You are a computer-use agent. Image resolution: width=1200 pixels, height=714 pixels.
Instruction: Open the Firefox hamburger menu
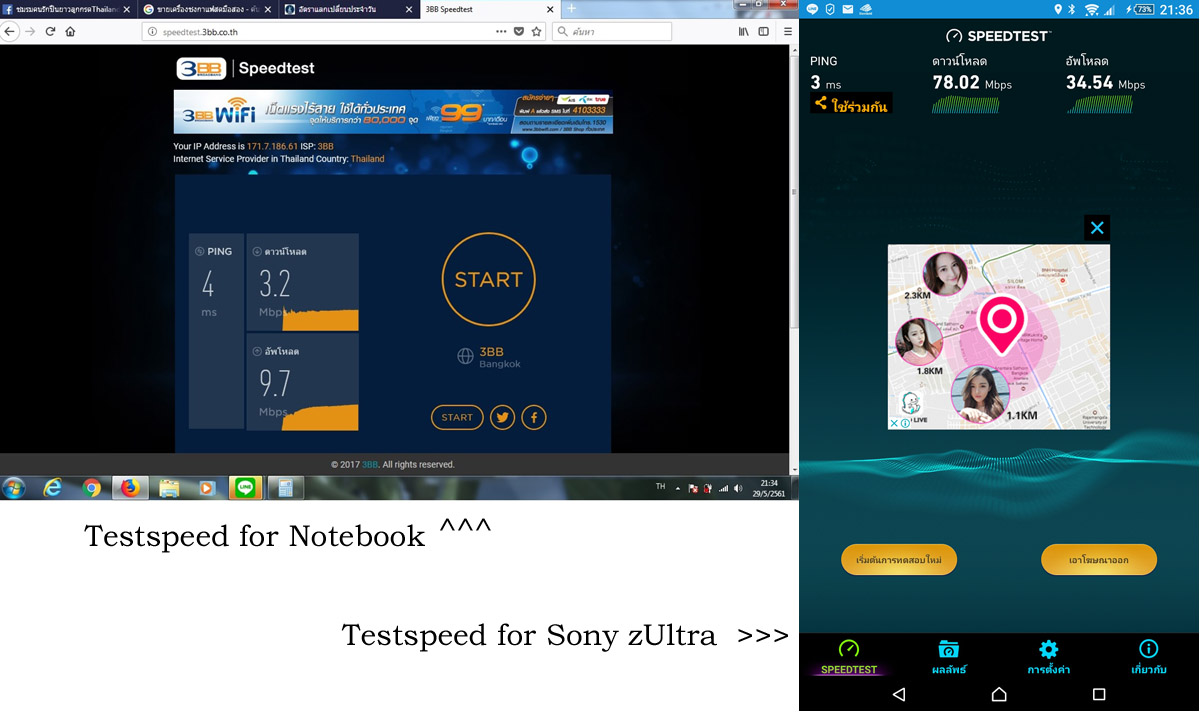(x=788, y=31)
